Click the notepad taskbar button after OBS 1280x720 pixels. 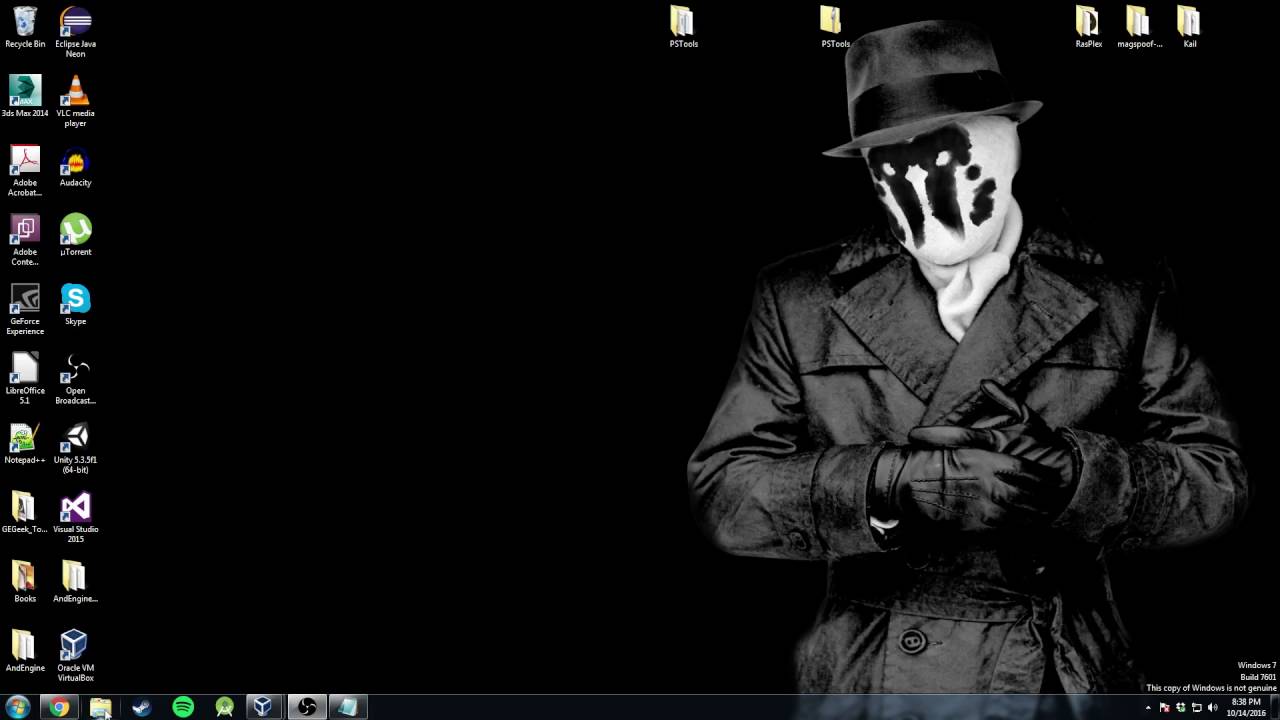(348, 707)
